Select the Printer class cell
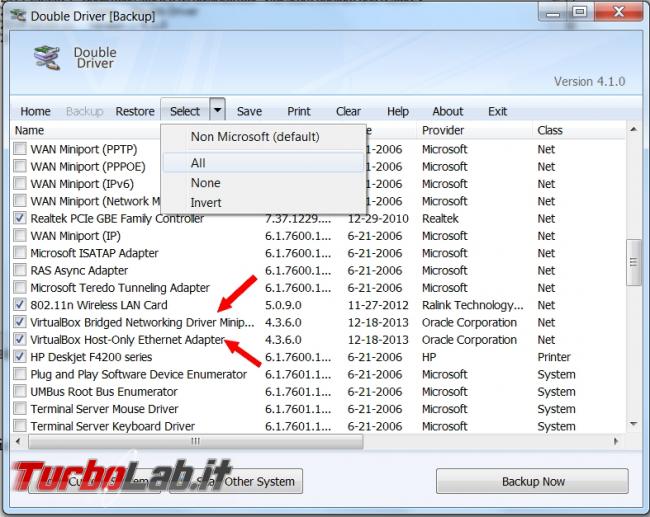 554,357
